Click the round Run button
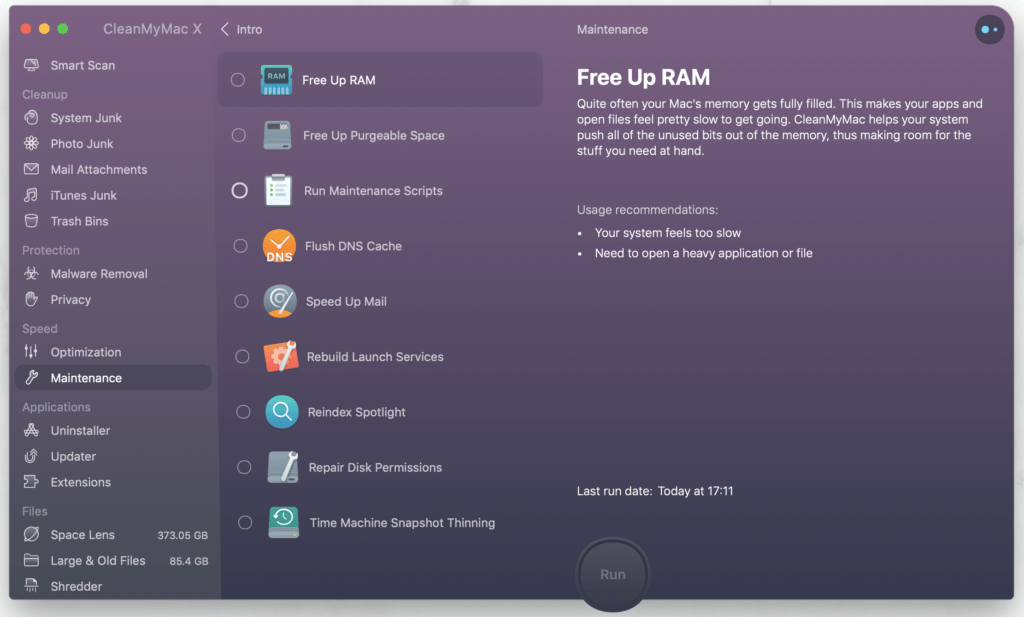 (613, 574)
